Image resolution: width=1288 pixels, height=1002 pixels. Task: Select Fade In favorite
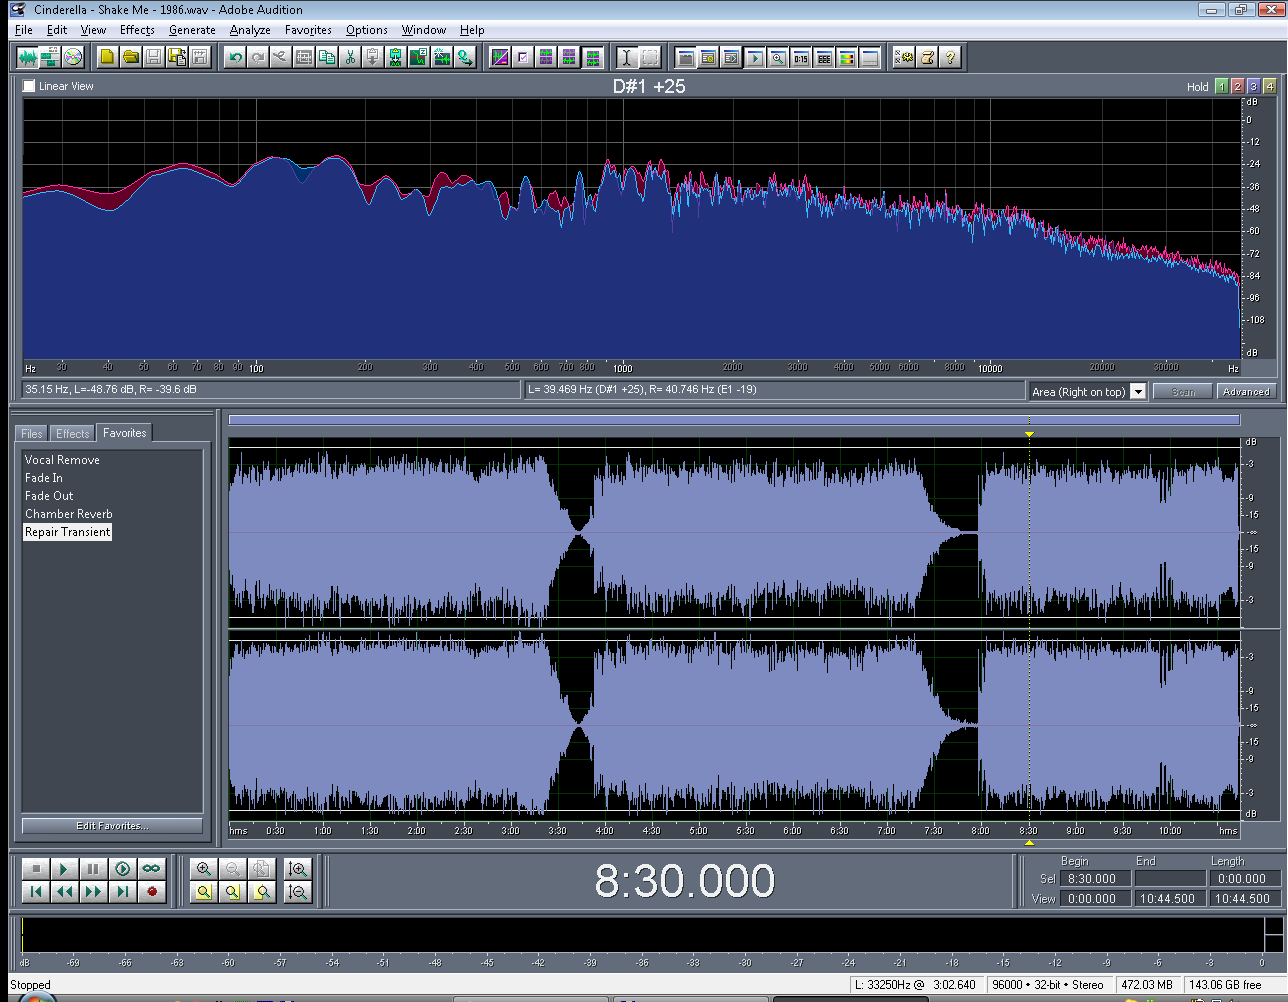(44, 478)
